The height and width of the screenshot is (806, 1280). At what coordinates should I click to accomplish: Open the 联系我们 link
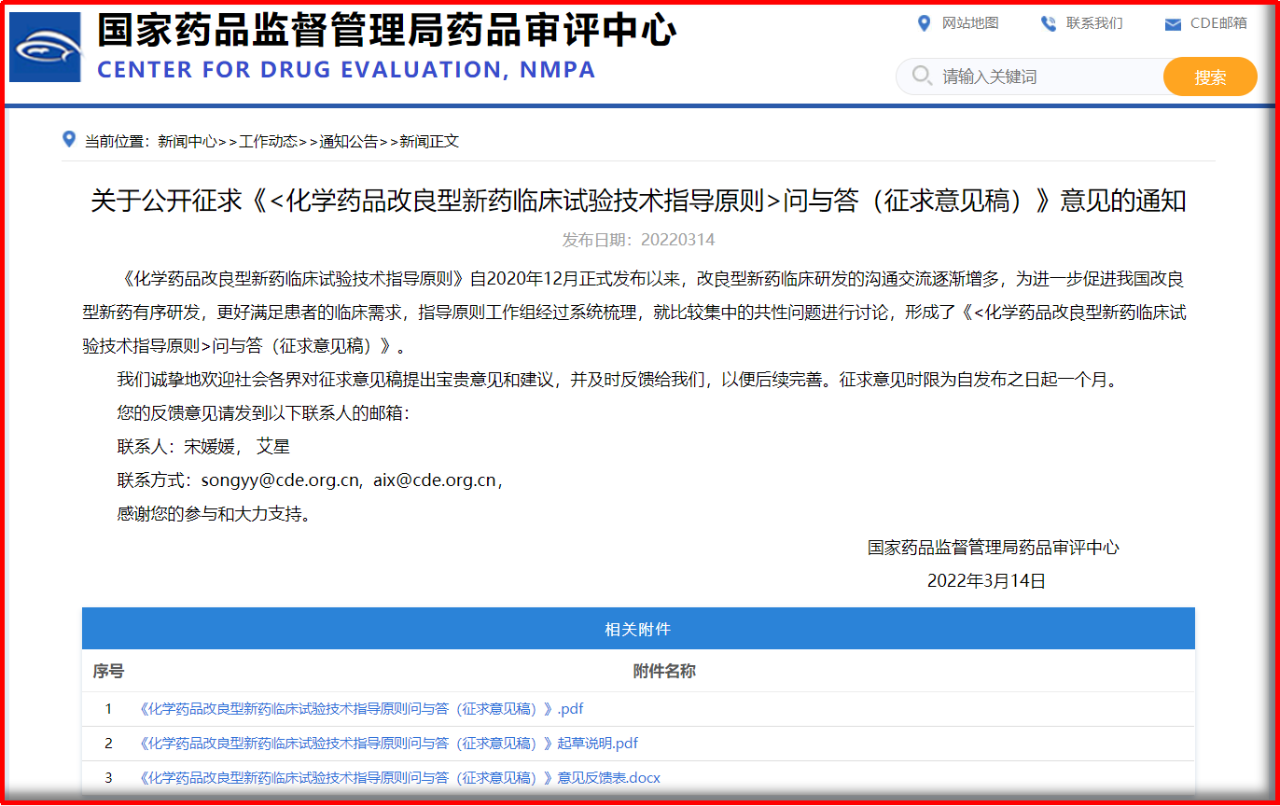pyautogui.click(x=1094, y=23)
